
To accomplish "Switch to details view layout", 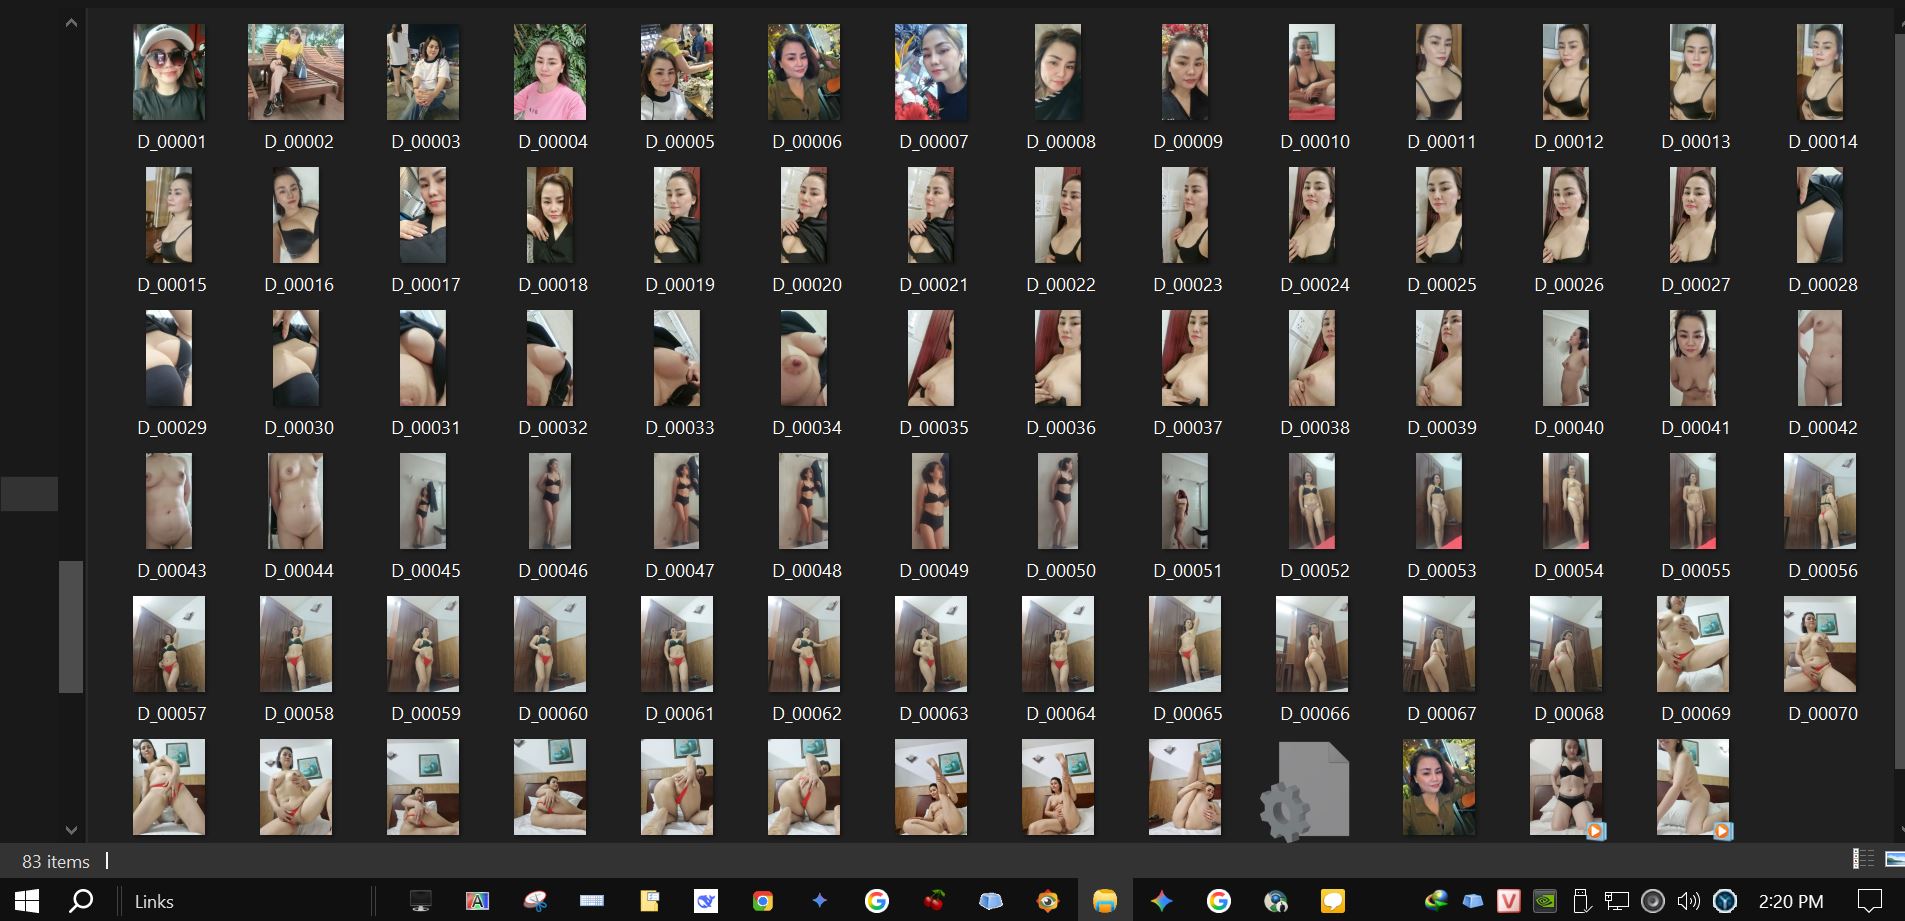I will click(1863, 859).
